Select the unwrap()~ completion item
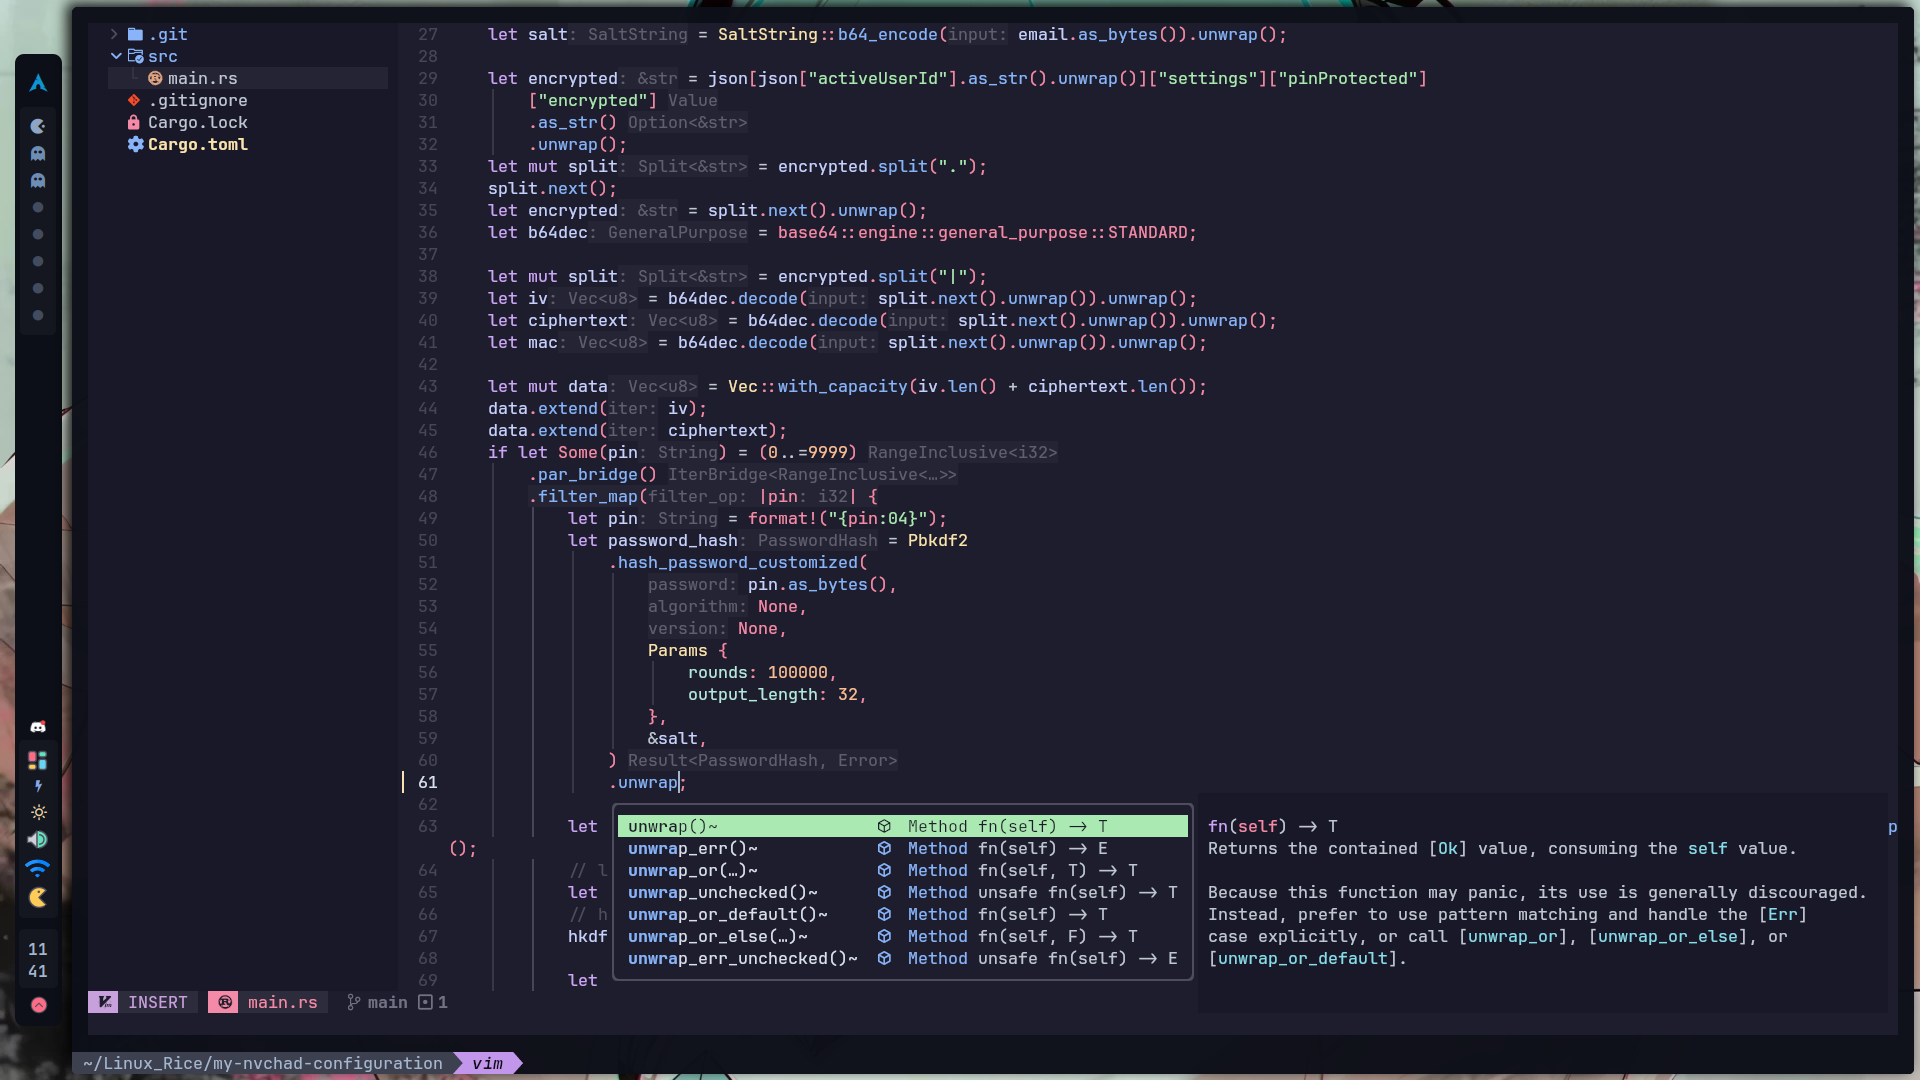 [x=902, y=826]
